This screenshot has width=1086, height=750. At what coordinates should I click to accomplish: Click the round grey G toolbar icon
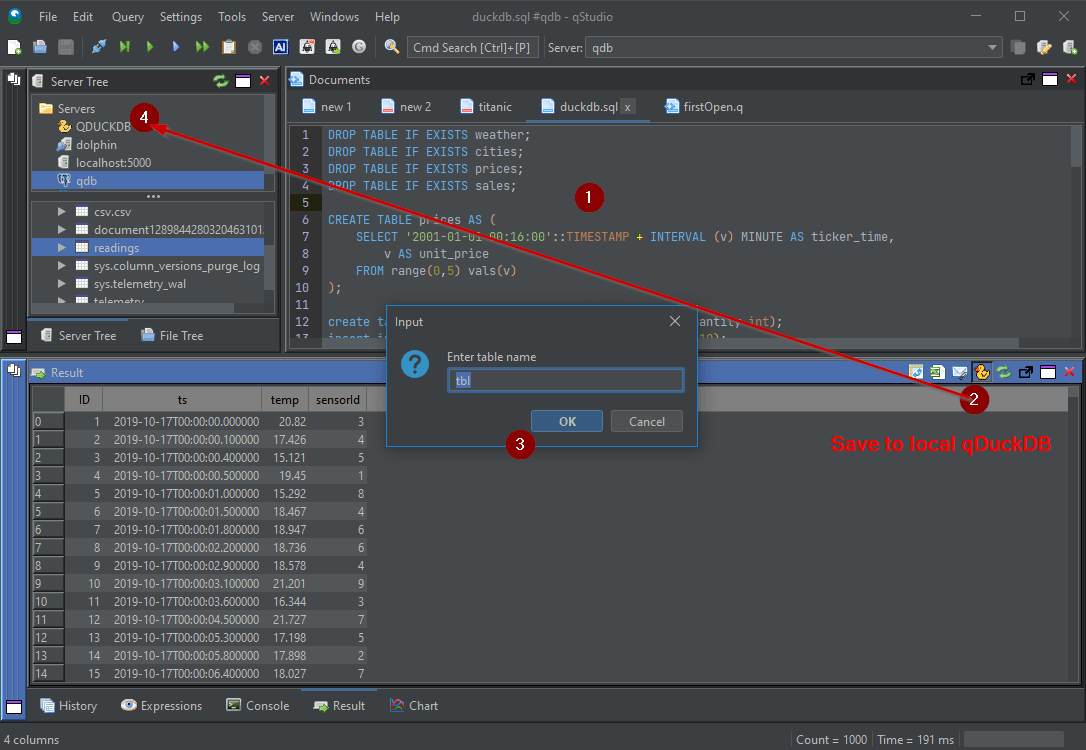[359, 47]
